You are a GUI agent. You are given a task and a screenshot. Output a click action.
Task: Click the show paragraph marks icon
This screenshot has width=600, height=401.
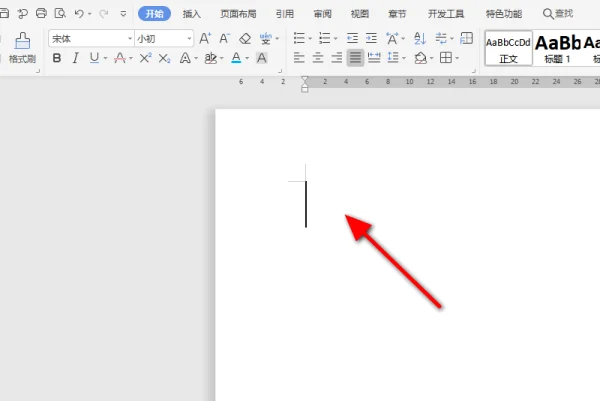[441, 38]
